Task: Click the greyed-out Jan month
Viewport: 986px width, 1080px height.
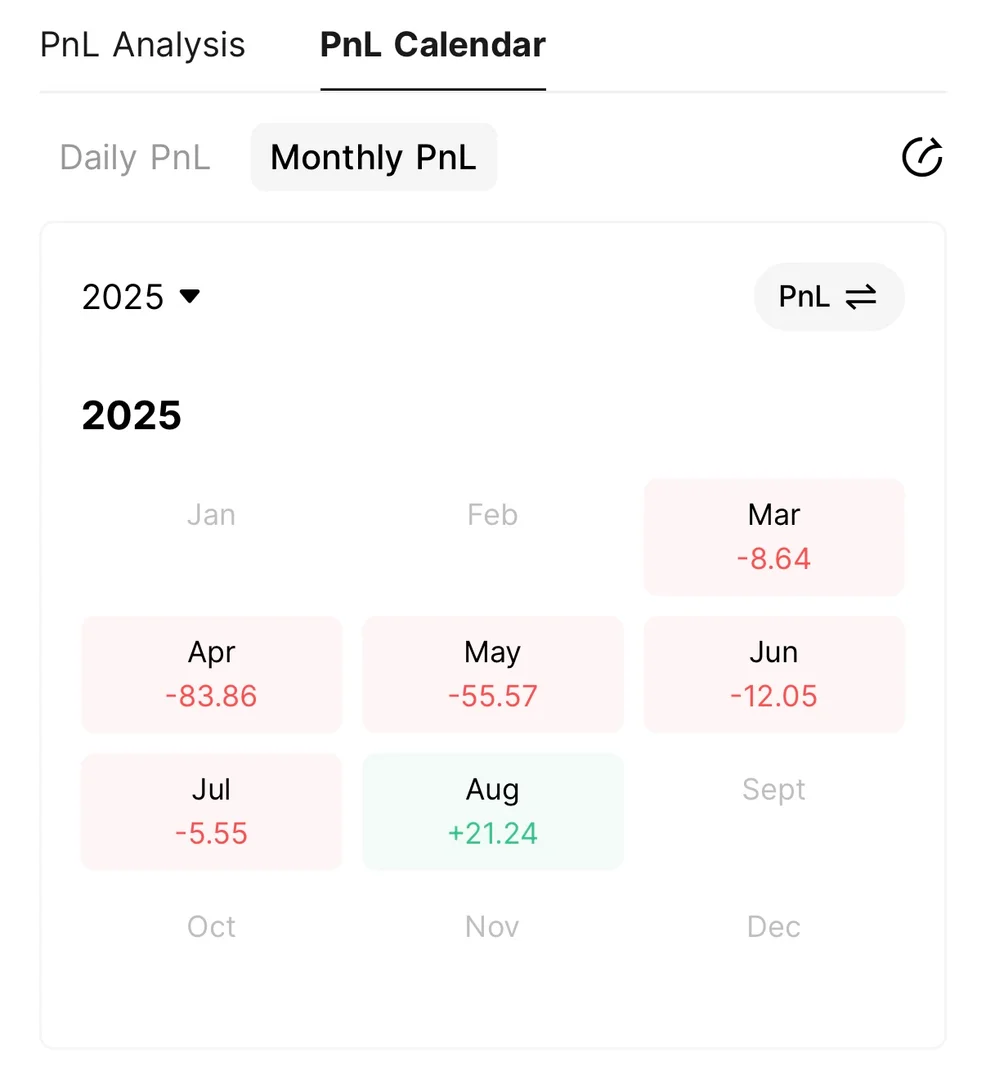Action: click(x=211, y=515)
